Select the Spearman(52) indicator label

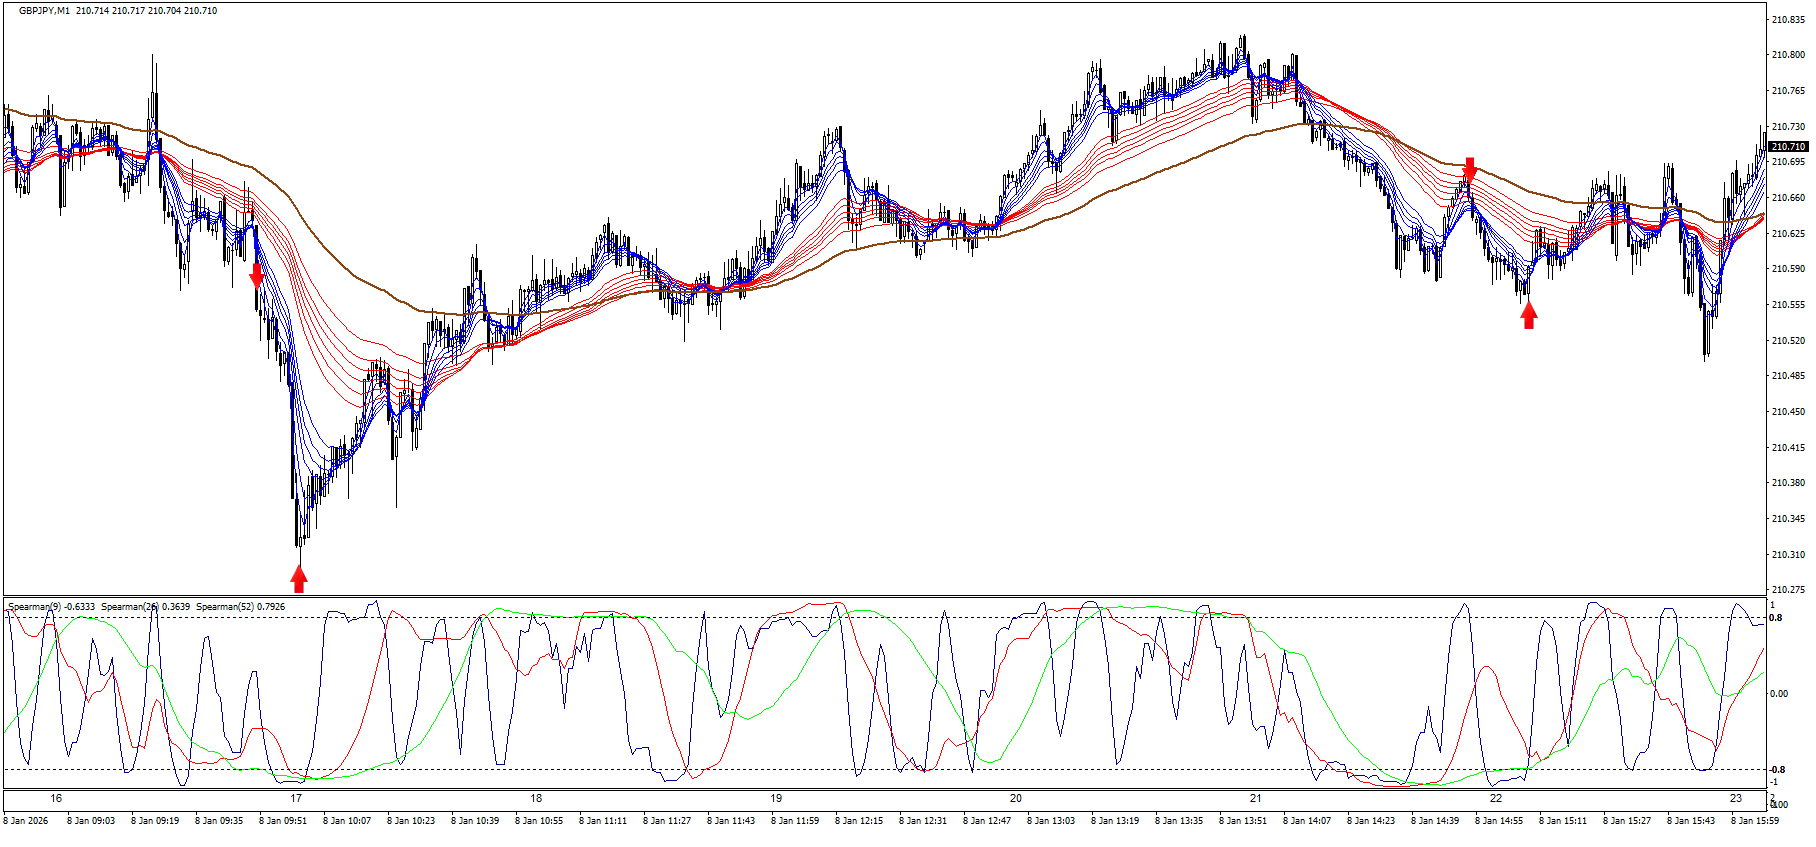[x=224, y=607]
